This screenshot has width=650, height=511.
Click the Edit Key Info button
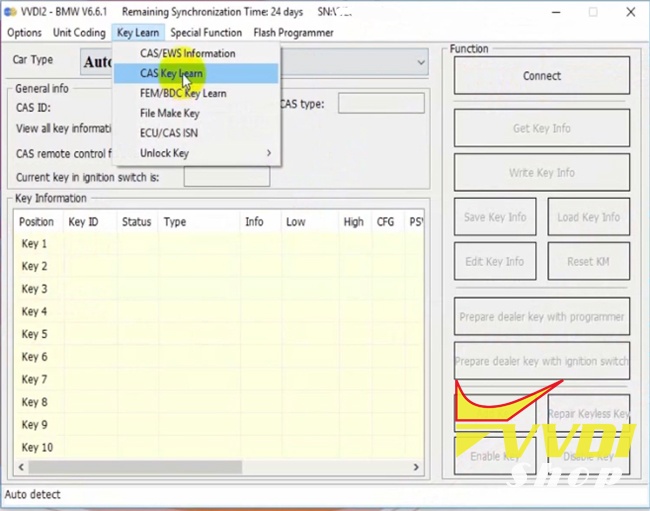pos(495,261)
